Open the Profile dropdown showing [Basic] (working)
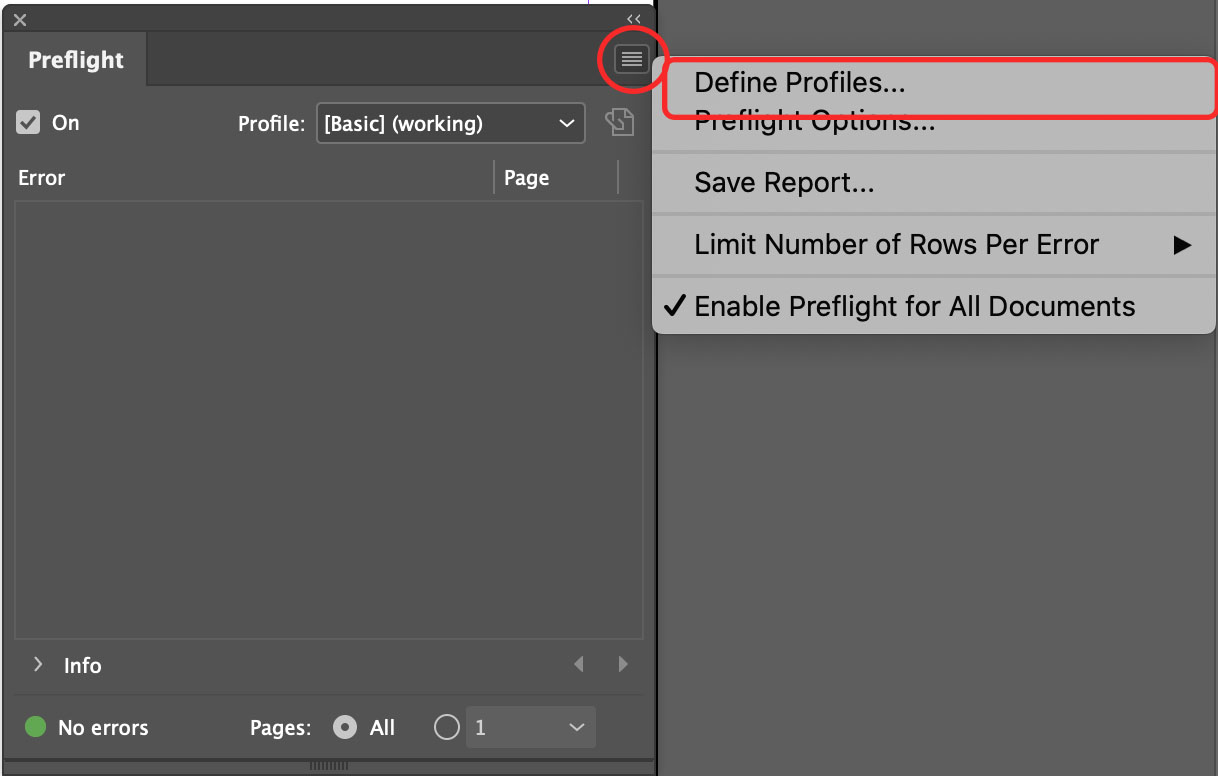This screenshot has width=1218, height=776. [451, 124]
